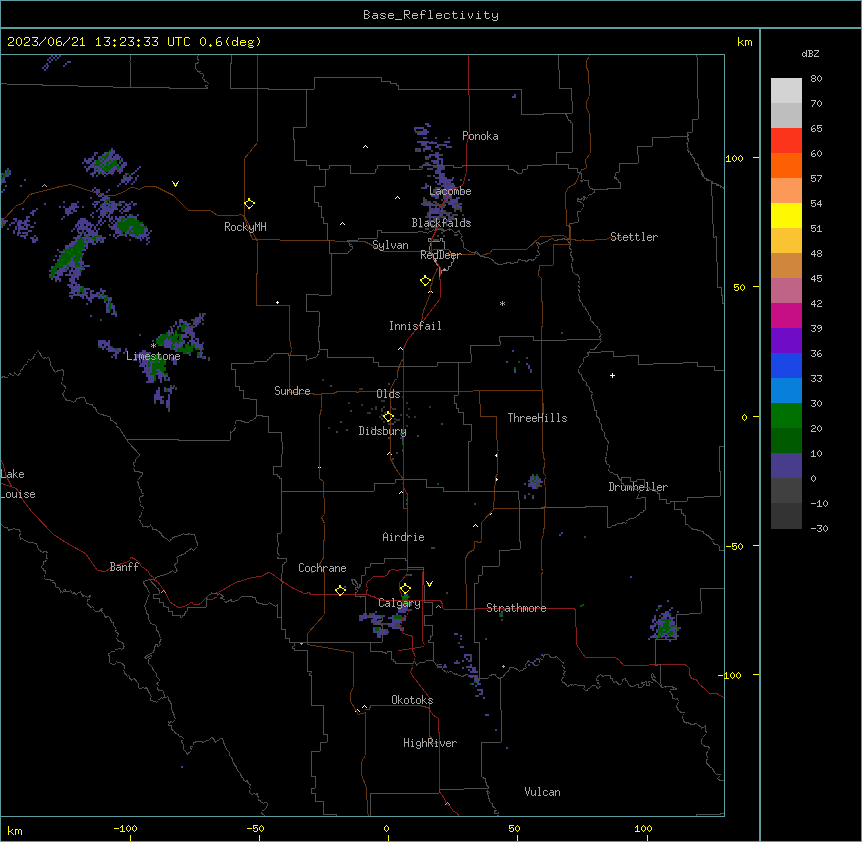This screenshot has width=862, height=842.
Task: Click the Innisfail city label
Action: click(x=415, y=326)
